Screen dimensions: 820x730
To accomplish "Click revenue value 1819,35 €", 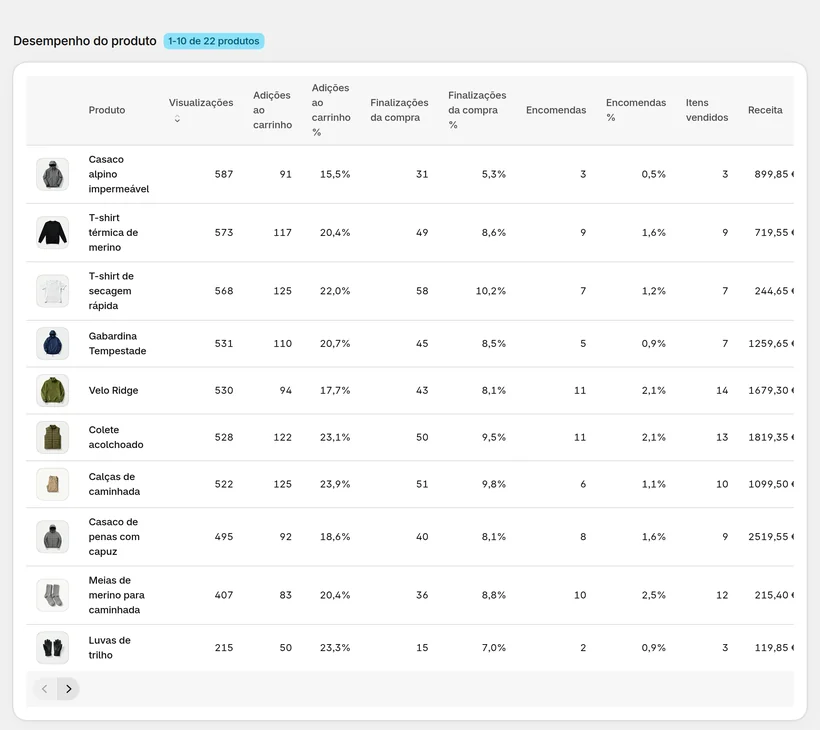I will (771, 437).
